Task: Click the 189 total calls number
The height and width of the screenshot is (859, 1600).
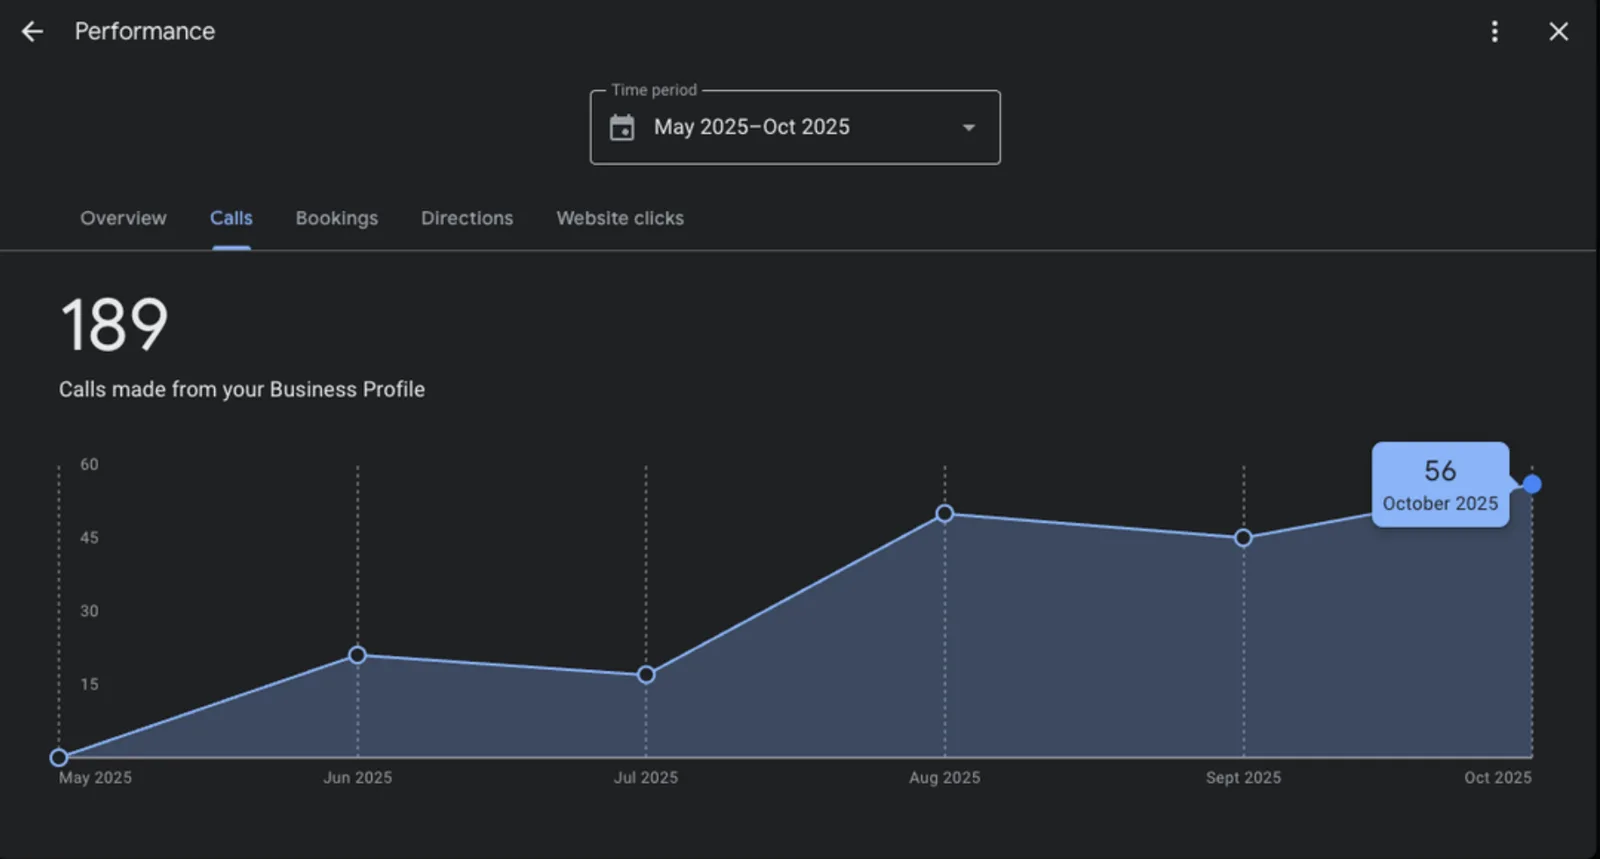Action: pos(114,325)
